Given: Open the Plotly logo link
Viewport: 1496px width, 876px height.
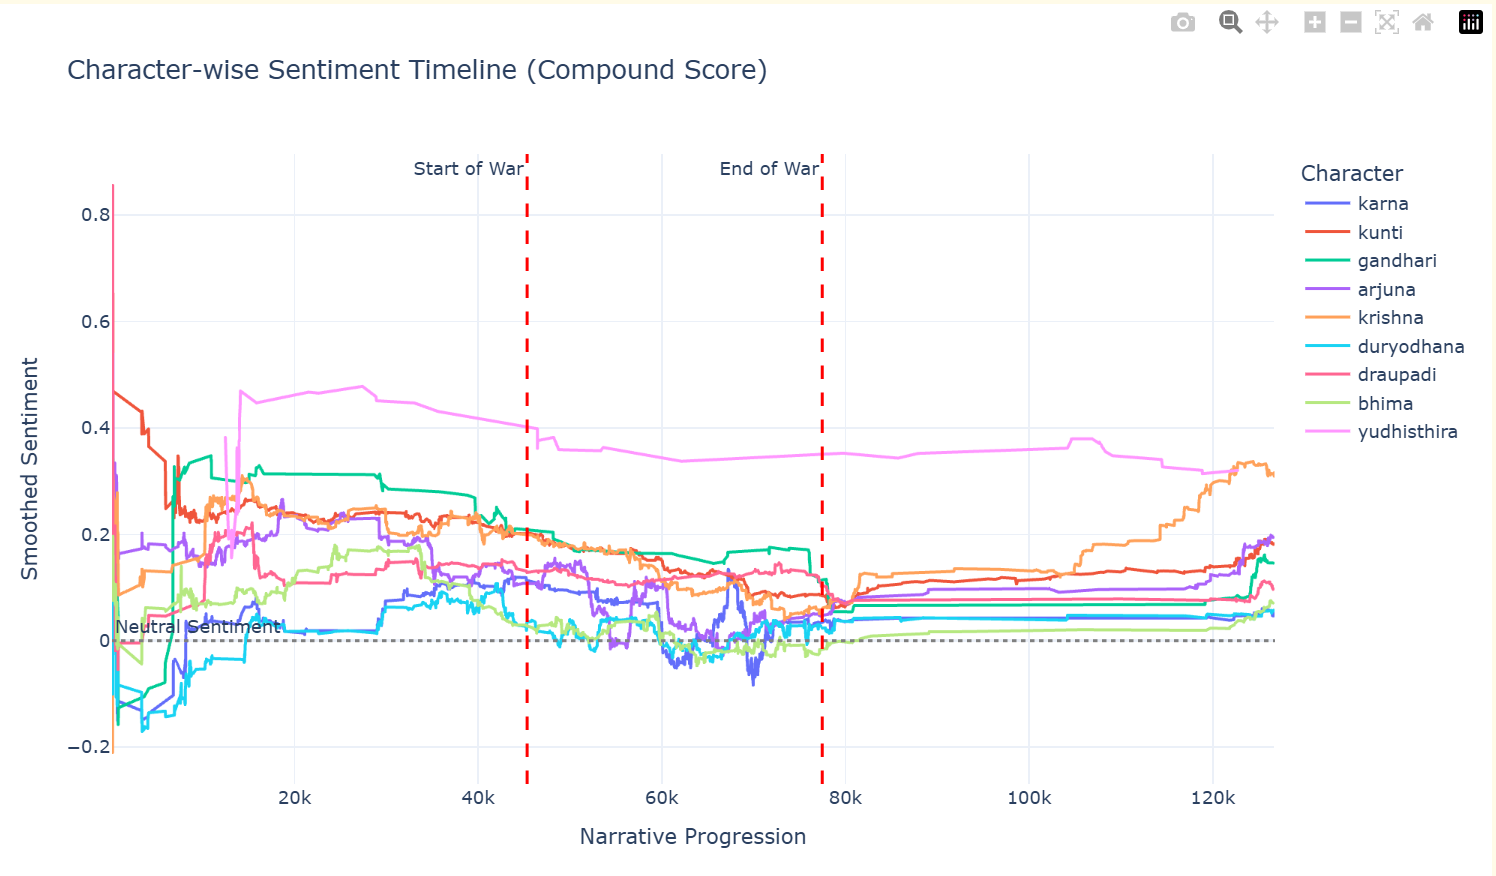Looking at the screenshot, I should click(x=1471, y=22).
